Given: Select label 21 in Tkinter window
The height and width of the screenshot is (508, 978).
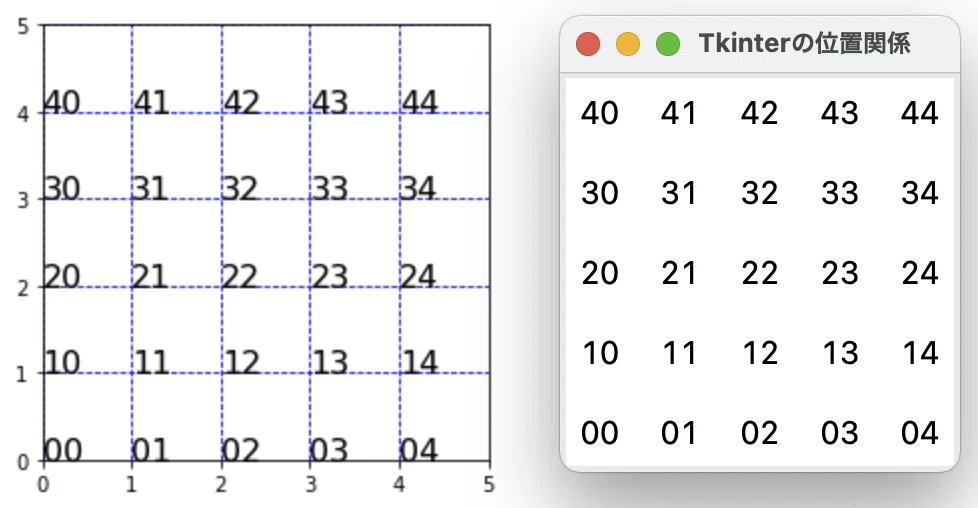Looking at the screenshot, I should (x=679, y=273).
